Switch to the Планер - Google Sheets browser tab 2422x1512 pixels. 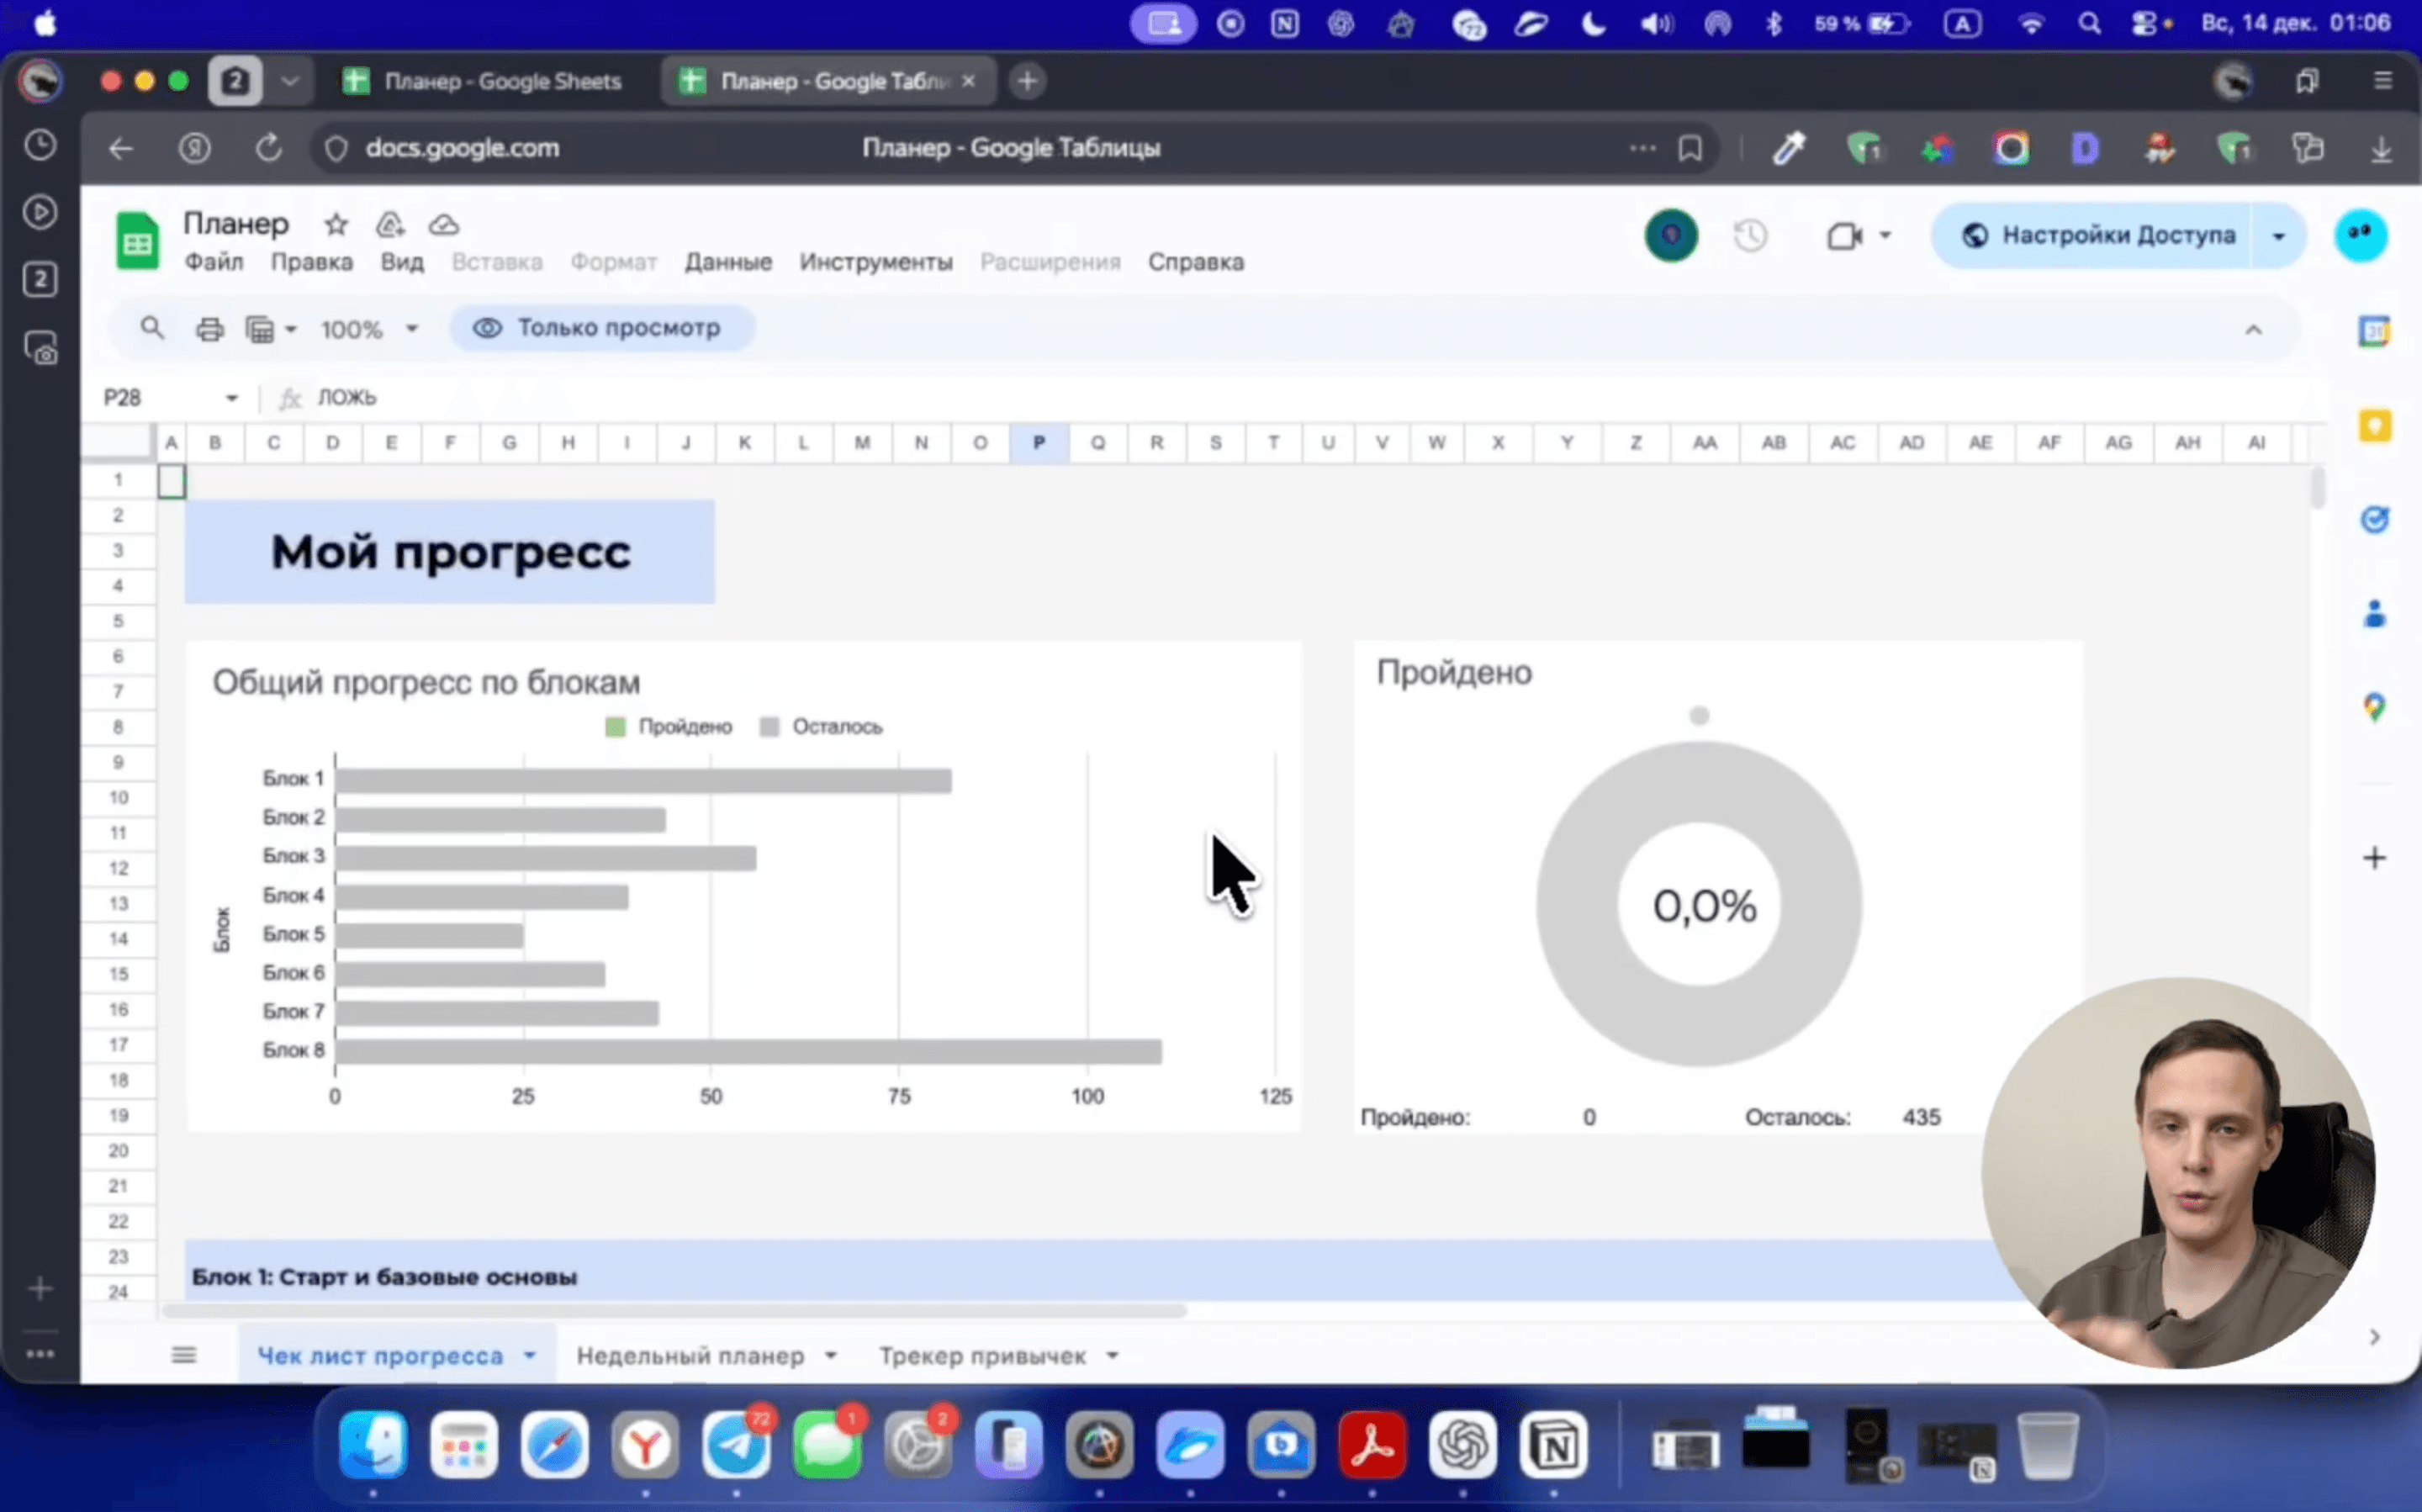pos(484,81)
